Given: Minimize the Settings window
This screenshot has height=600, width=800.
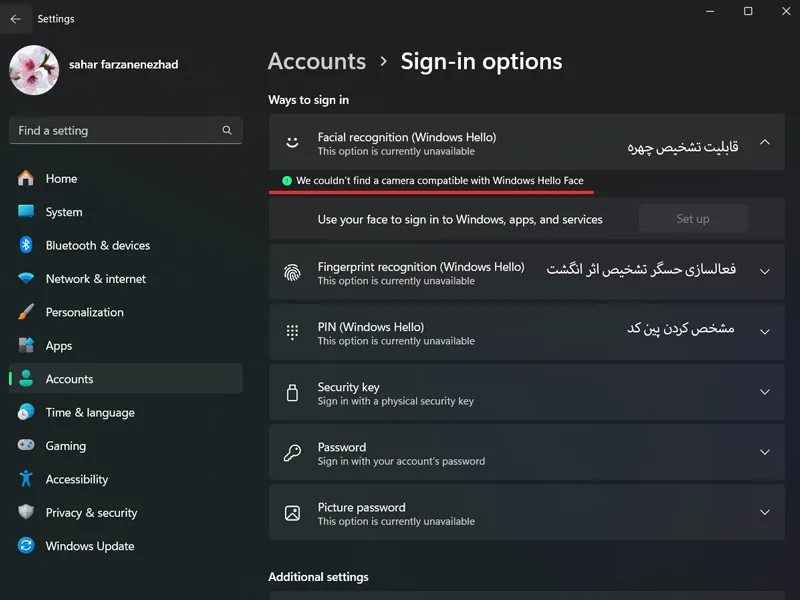Looking at the screenshot, I should [710, 11].
